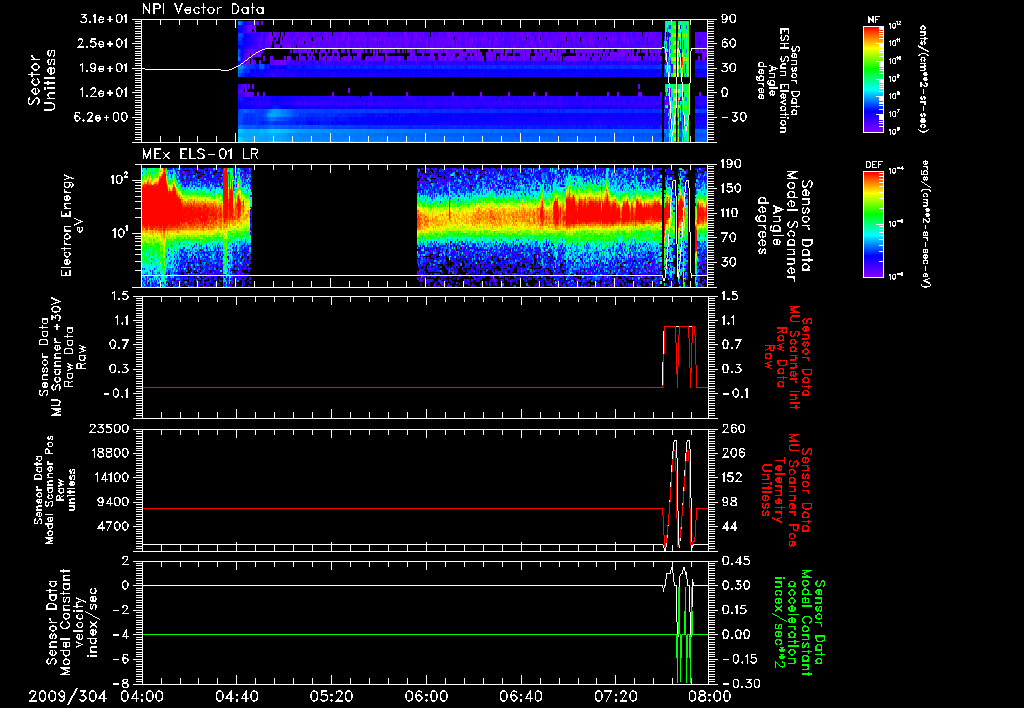Click the 05:20 time axis label
This screenshot has width=1024, height=708.
point(331,697)
